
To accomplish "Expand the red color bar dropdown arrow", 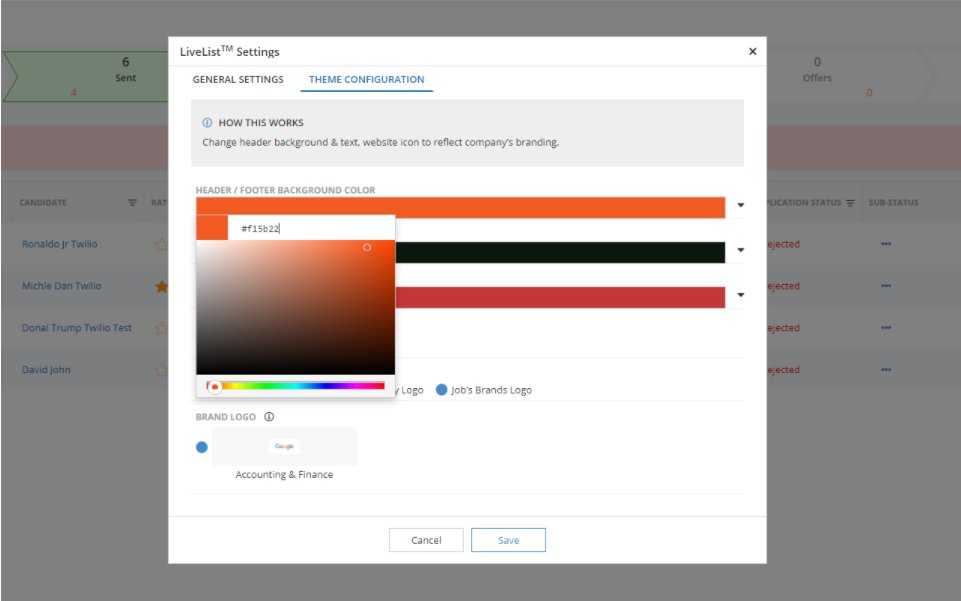I will (x=740, y=295).
